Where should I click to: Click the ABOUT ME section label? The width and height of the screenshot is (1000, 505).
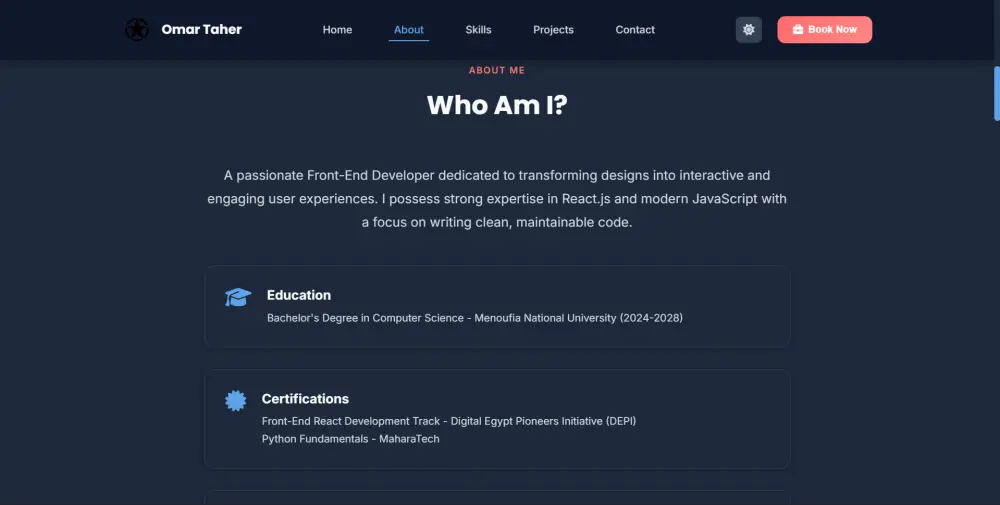click(x=497, y=71)
